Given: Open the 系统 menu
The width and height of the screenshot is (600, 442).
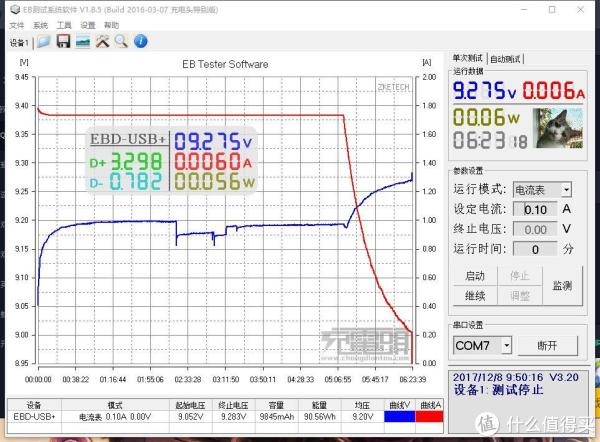Looking at the screenshot, I should coord(40,25).
